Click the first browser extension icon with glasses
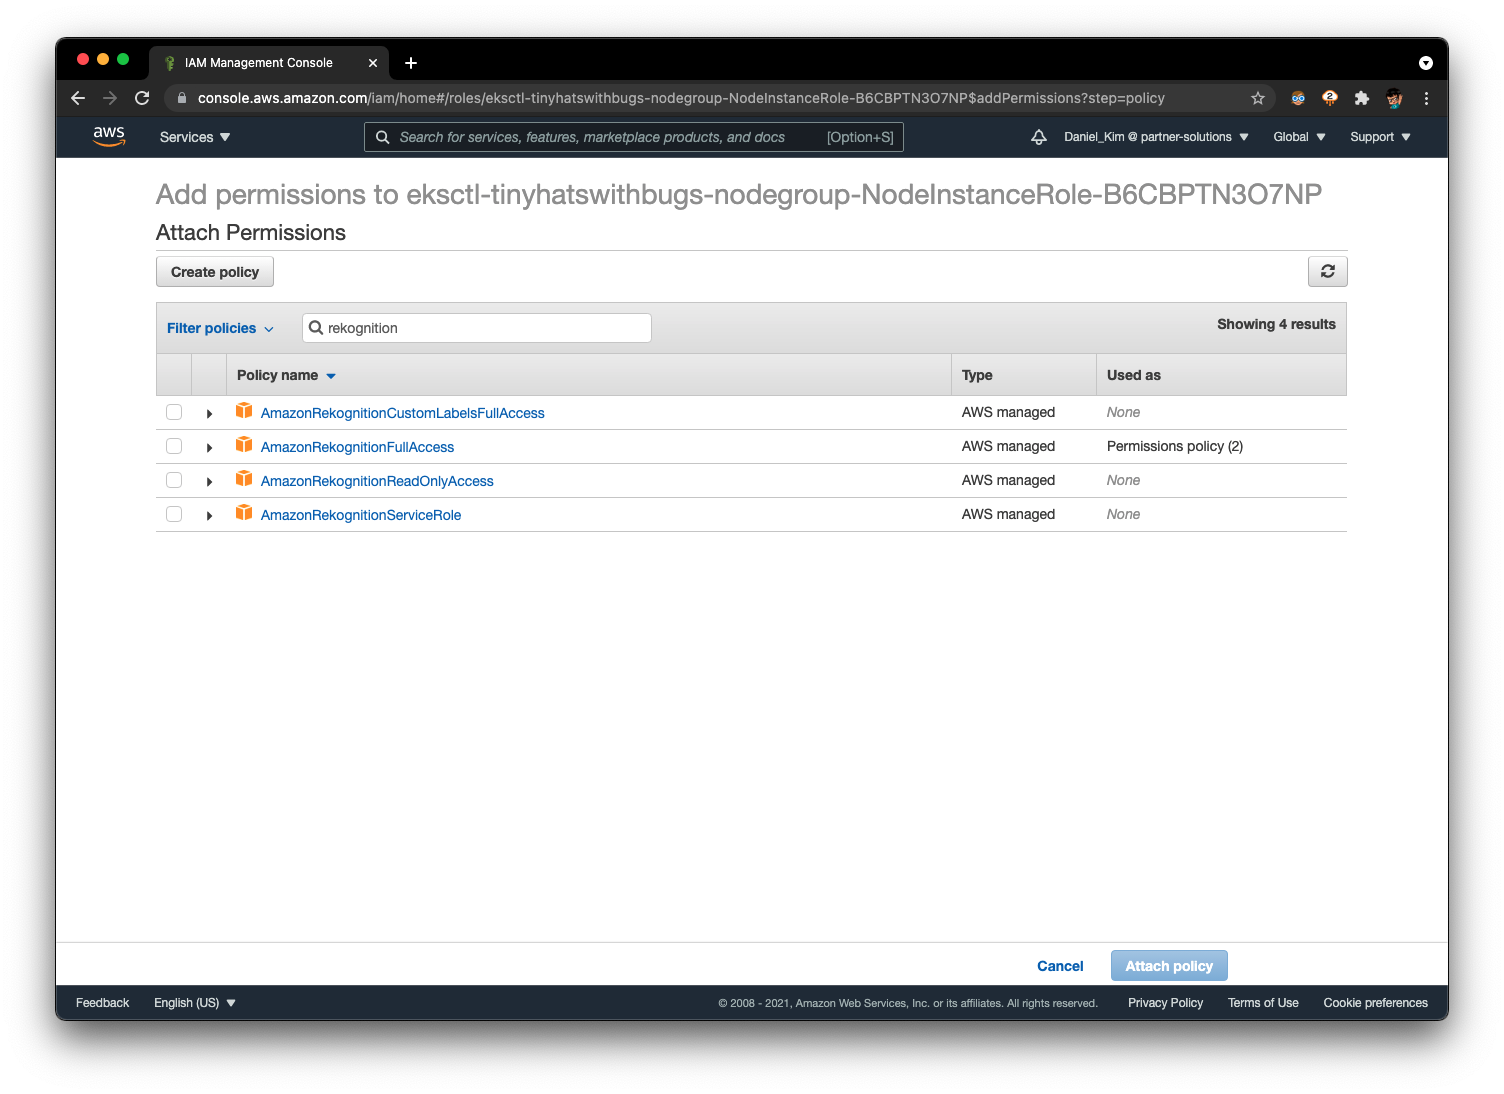Viewport: 1504px width, 1094px height. [x=1298, y=98]
